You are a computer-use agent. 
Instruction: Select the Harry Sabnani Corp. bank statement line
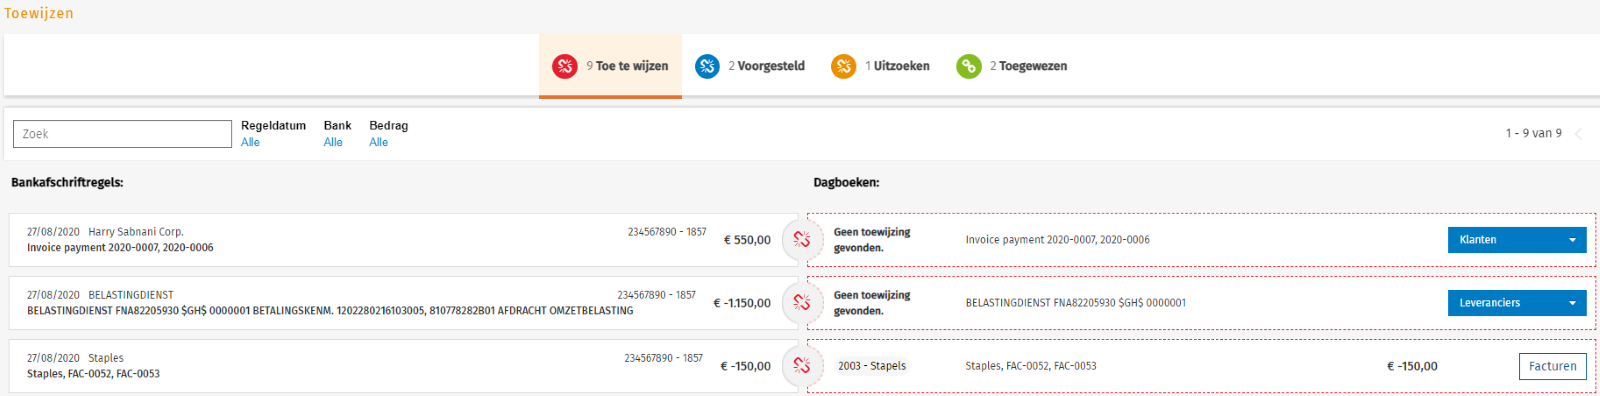click(395, 240)
